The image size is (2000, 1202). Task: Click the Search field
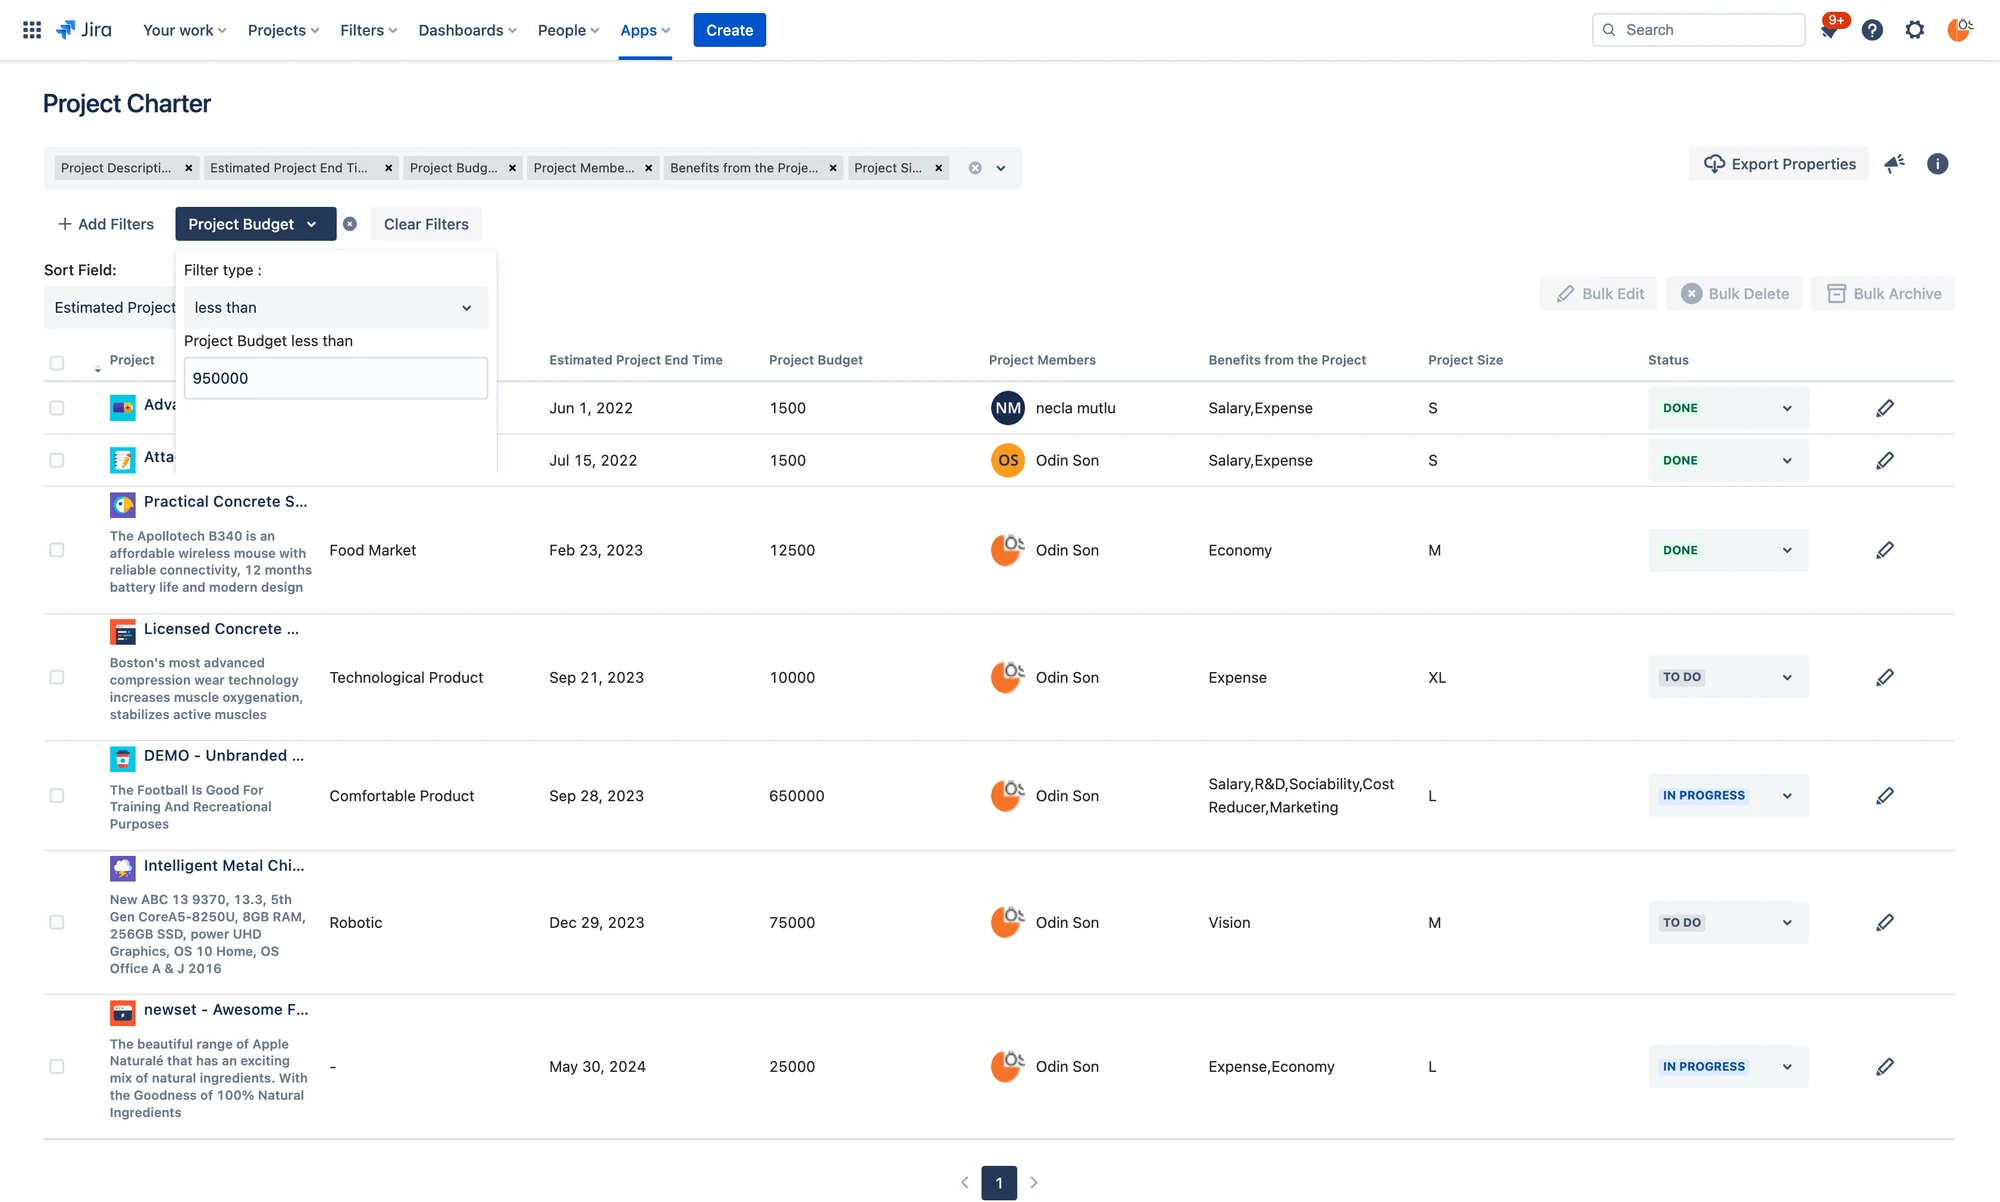pos(1698,30)
